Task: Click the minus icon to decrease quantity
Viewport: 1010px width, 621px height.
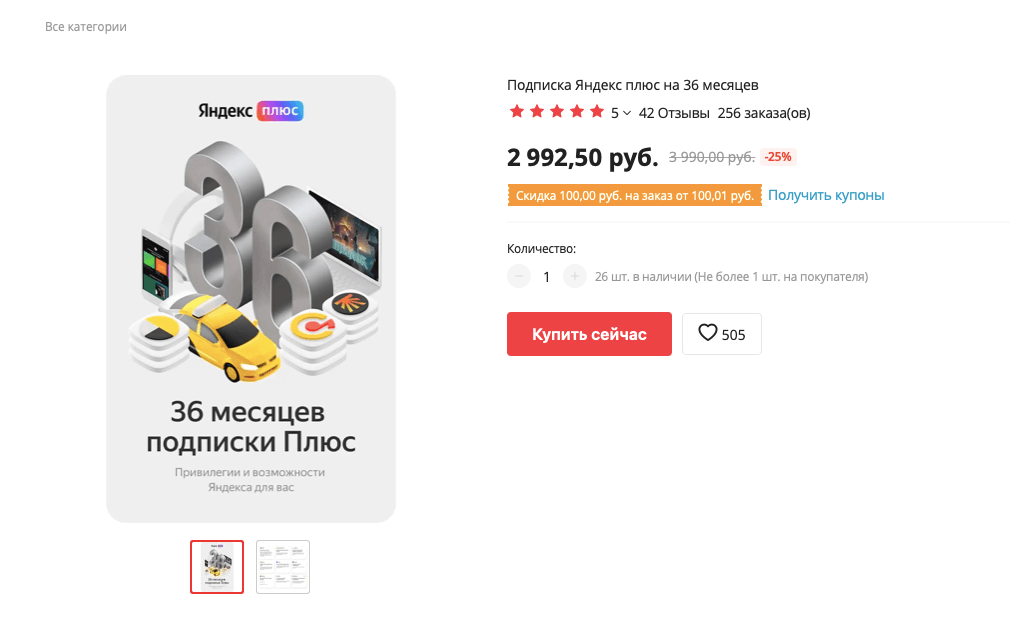Action: (518, 276)
